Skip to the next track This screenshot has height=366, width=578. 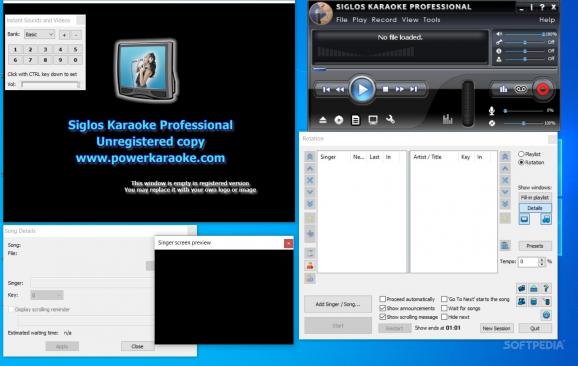[x=414, y=89]
